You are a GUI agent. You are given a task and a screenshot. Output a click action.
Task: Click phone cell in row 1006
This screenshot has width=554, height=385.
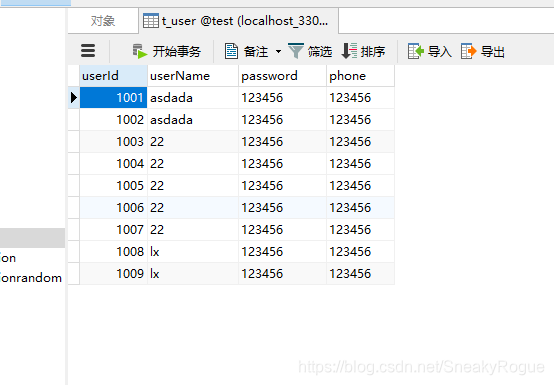click(360, 208)
